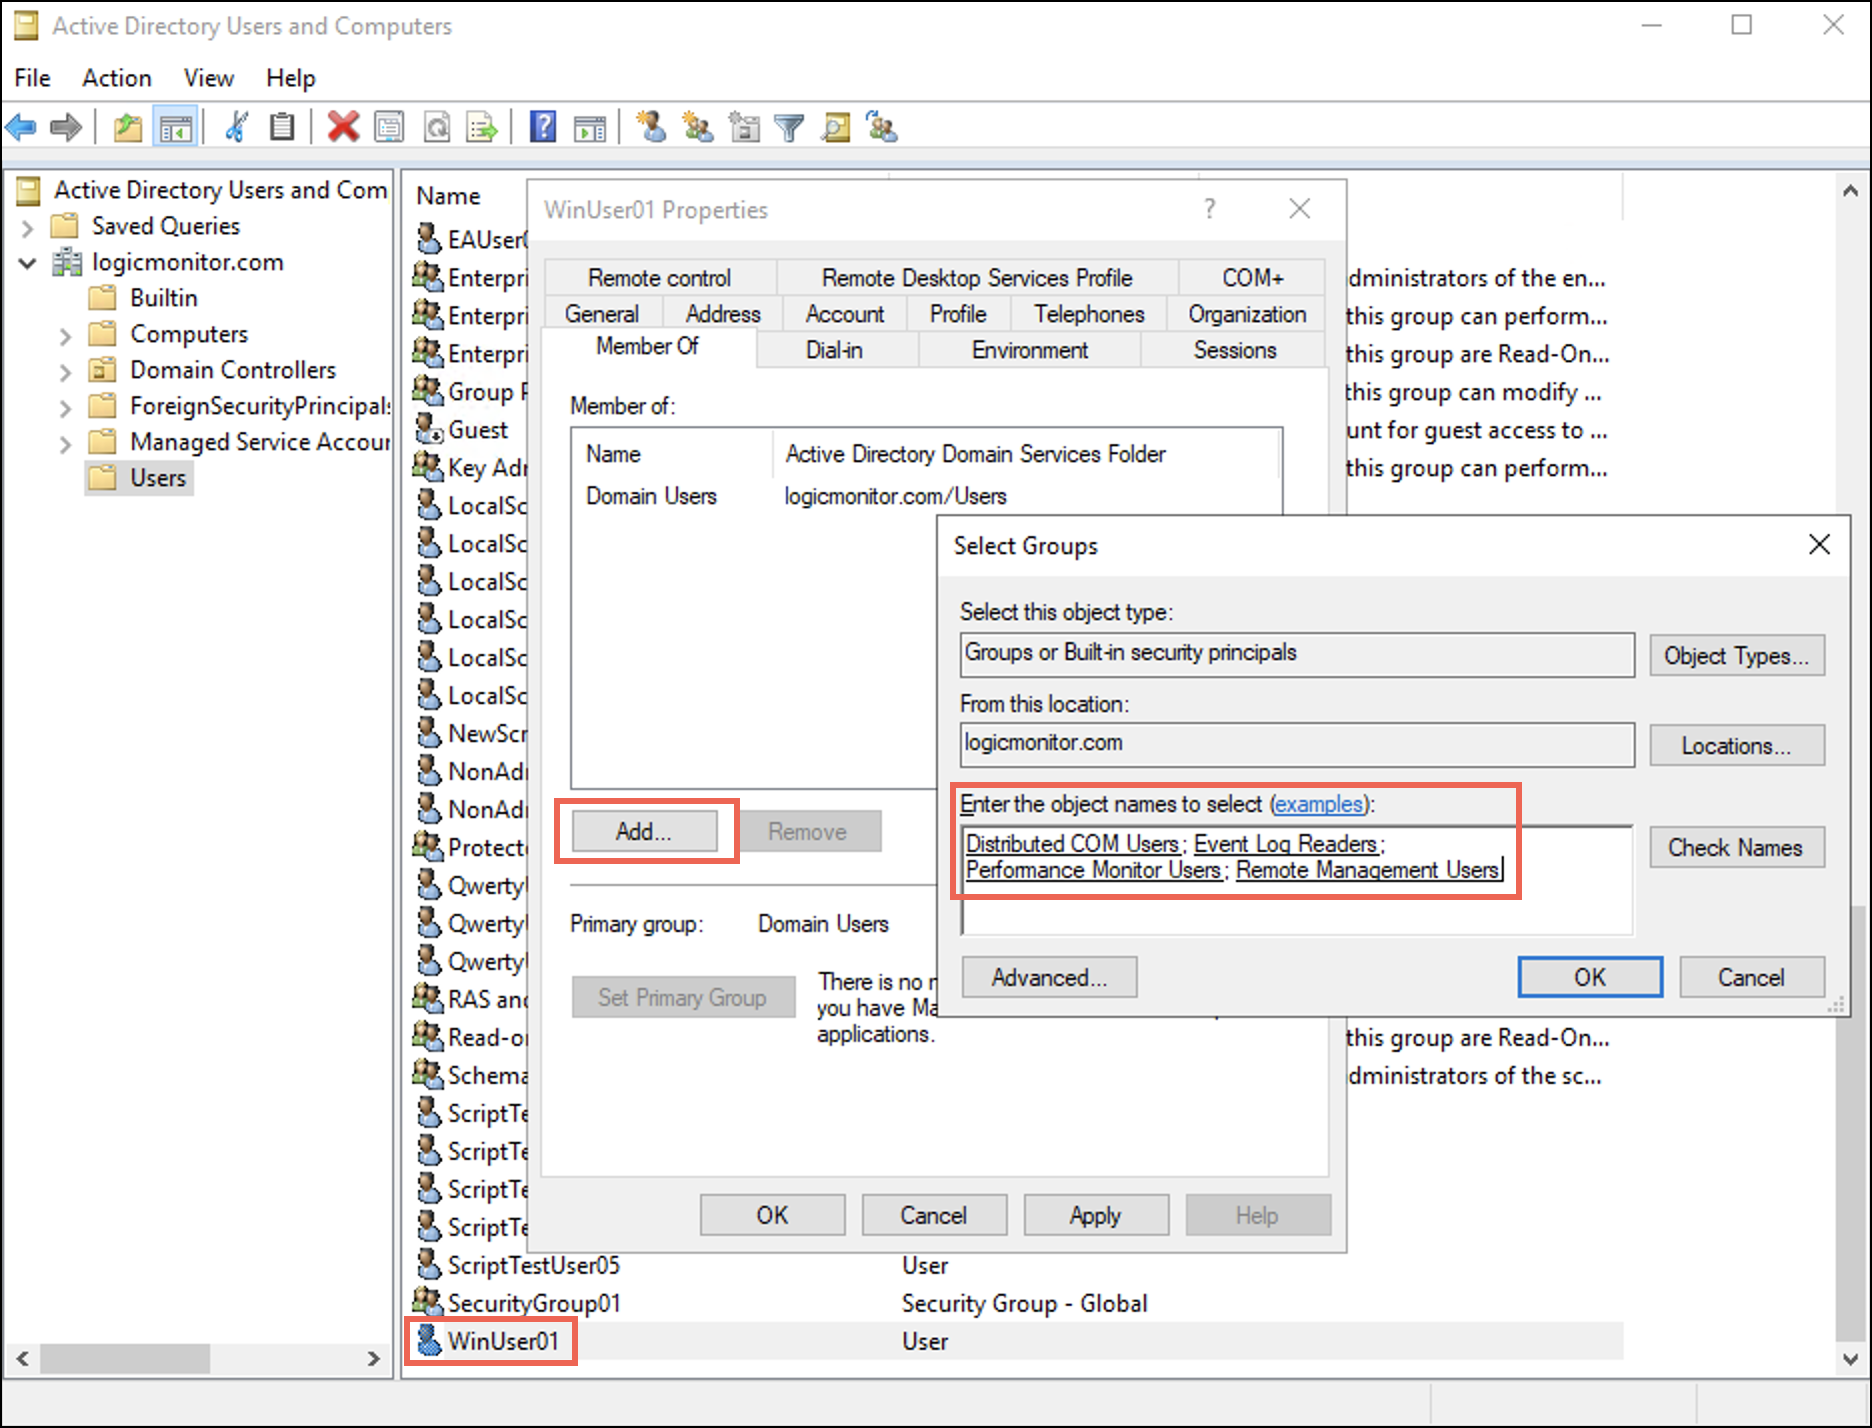
Task: Open the examples link
Action: (x=1319, y=804)
